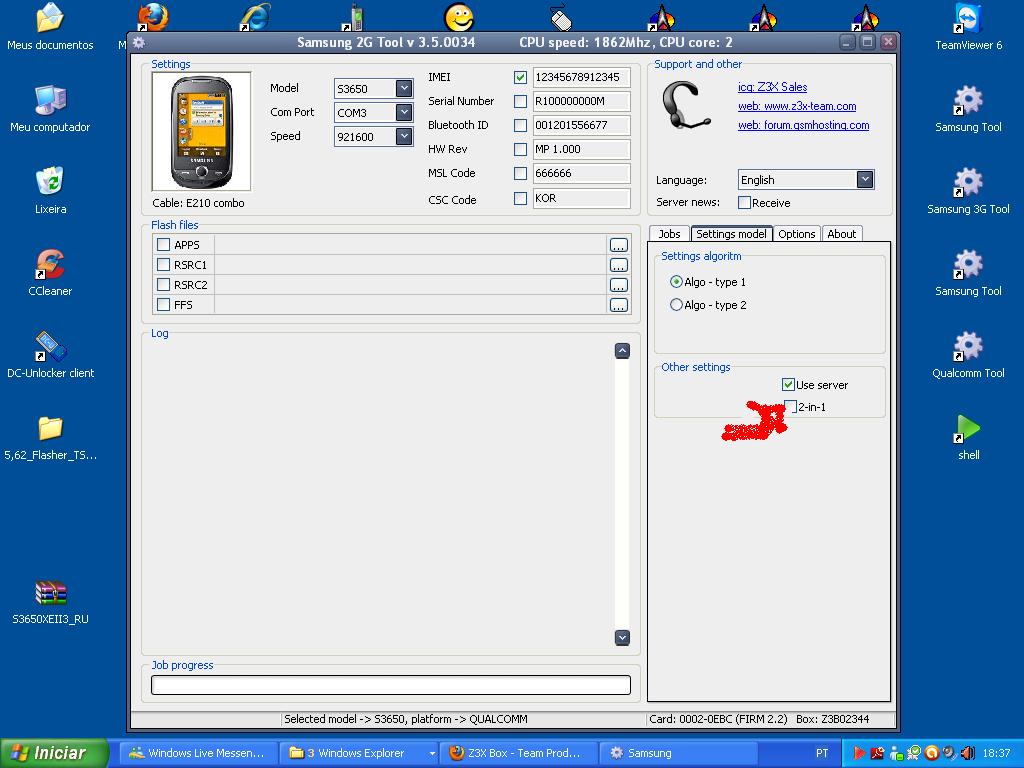
Task: Launch Firefox from the desktop
Action: (153, 17)
